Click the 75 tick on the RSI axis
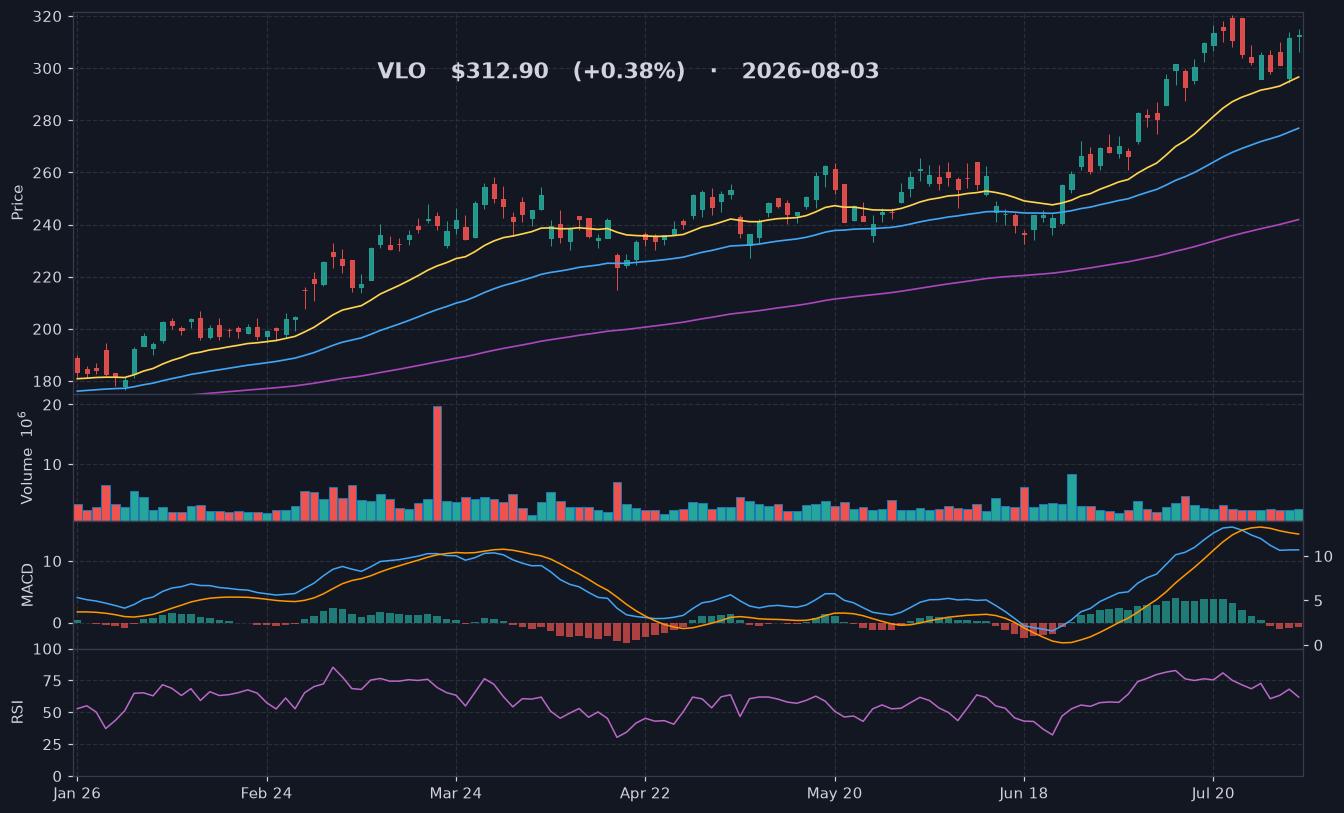 (54, 681)
